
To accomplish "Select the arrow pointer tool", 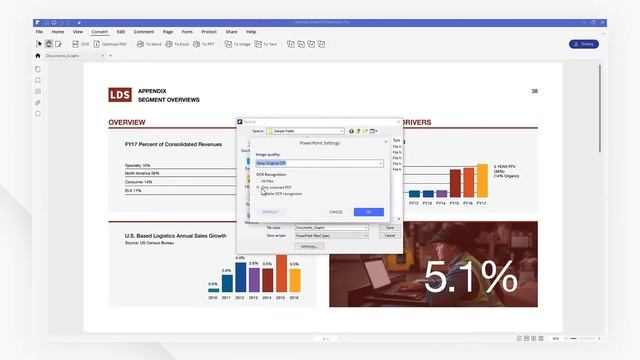I will pos(39,44).
